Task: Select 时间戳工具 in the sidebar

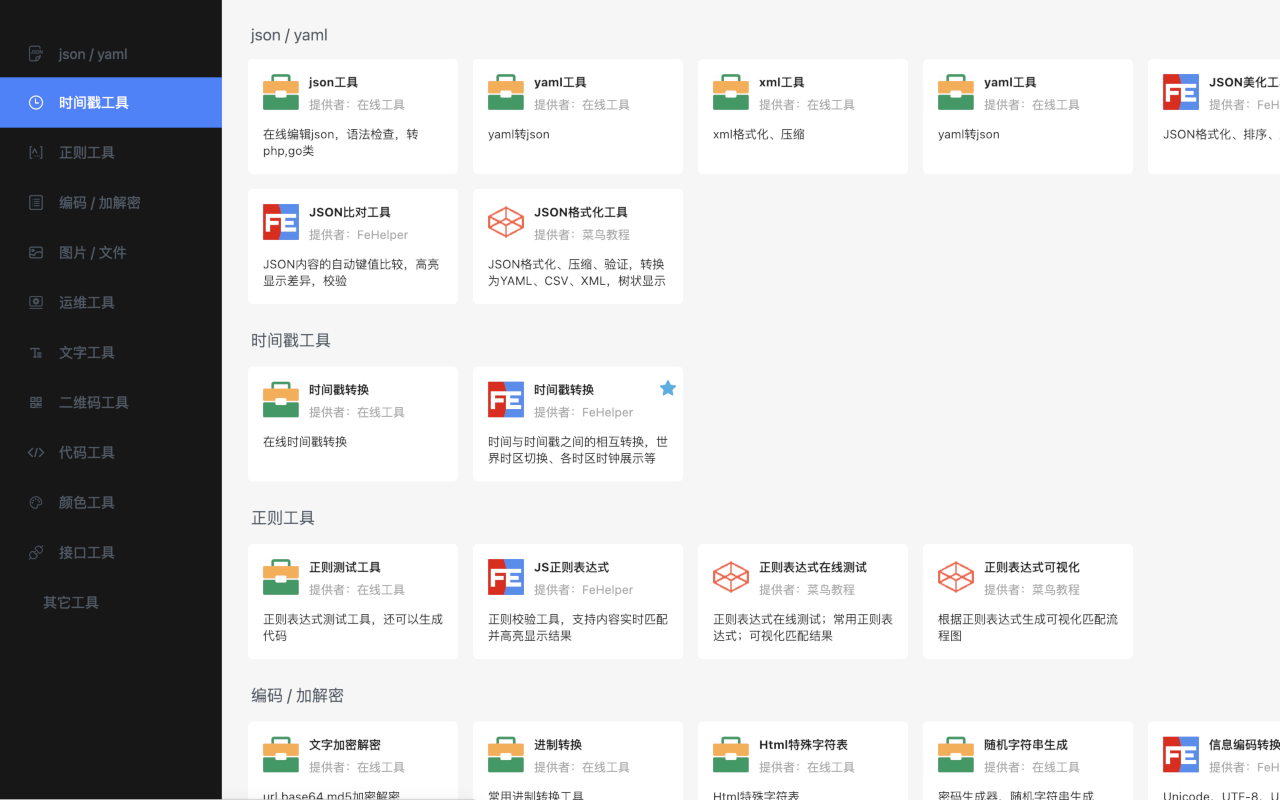Action: [111, 102]
